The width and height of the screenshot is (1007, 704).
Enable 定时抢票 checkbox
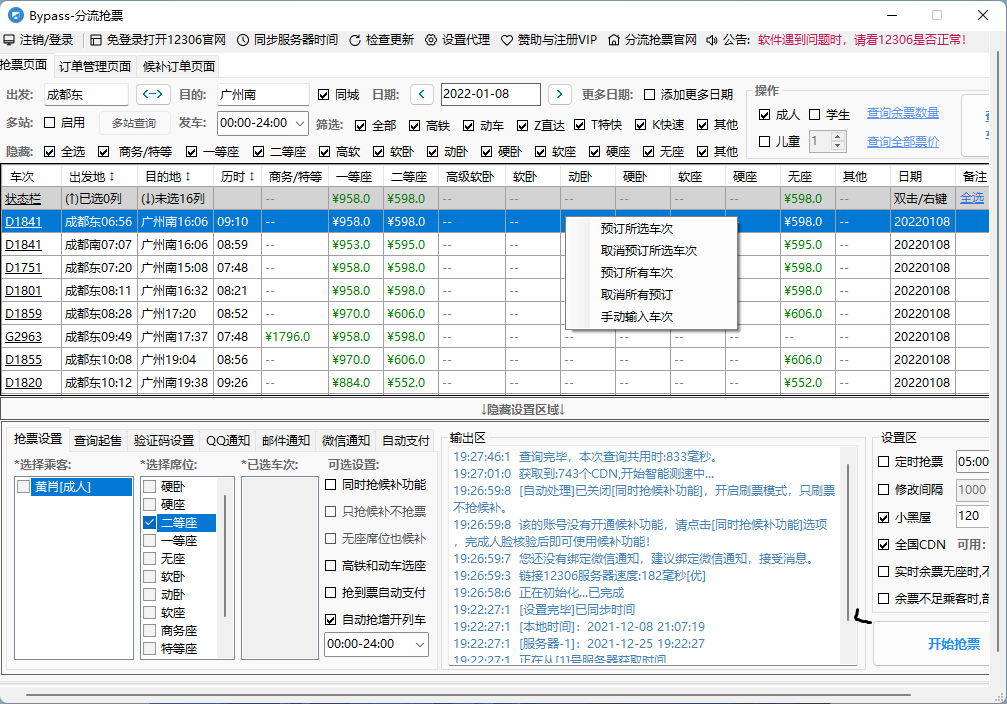pyautogui.click(x=884, y=462)
